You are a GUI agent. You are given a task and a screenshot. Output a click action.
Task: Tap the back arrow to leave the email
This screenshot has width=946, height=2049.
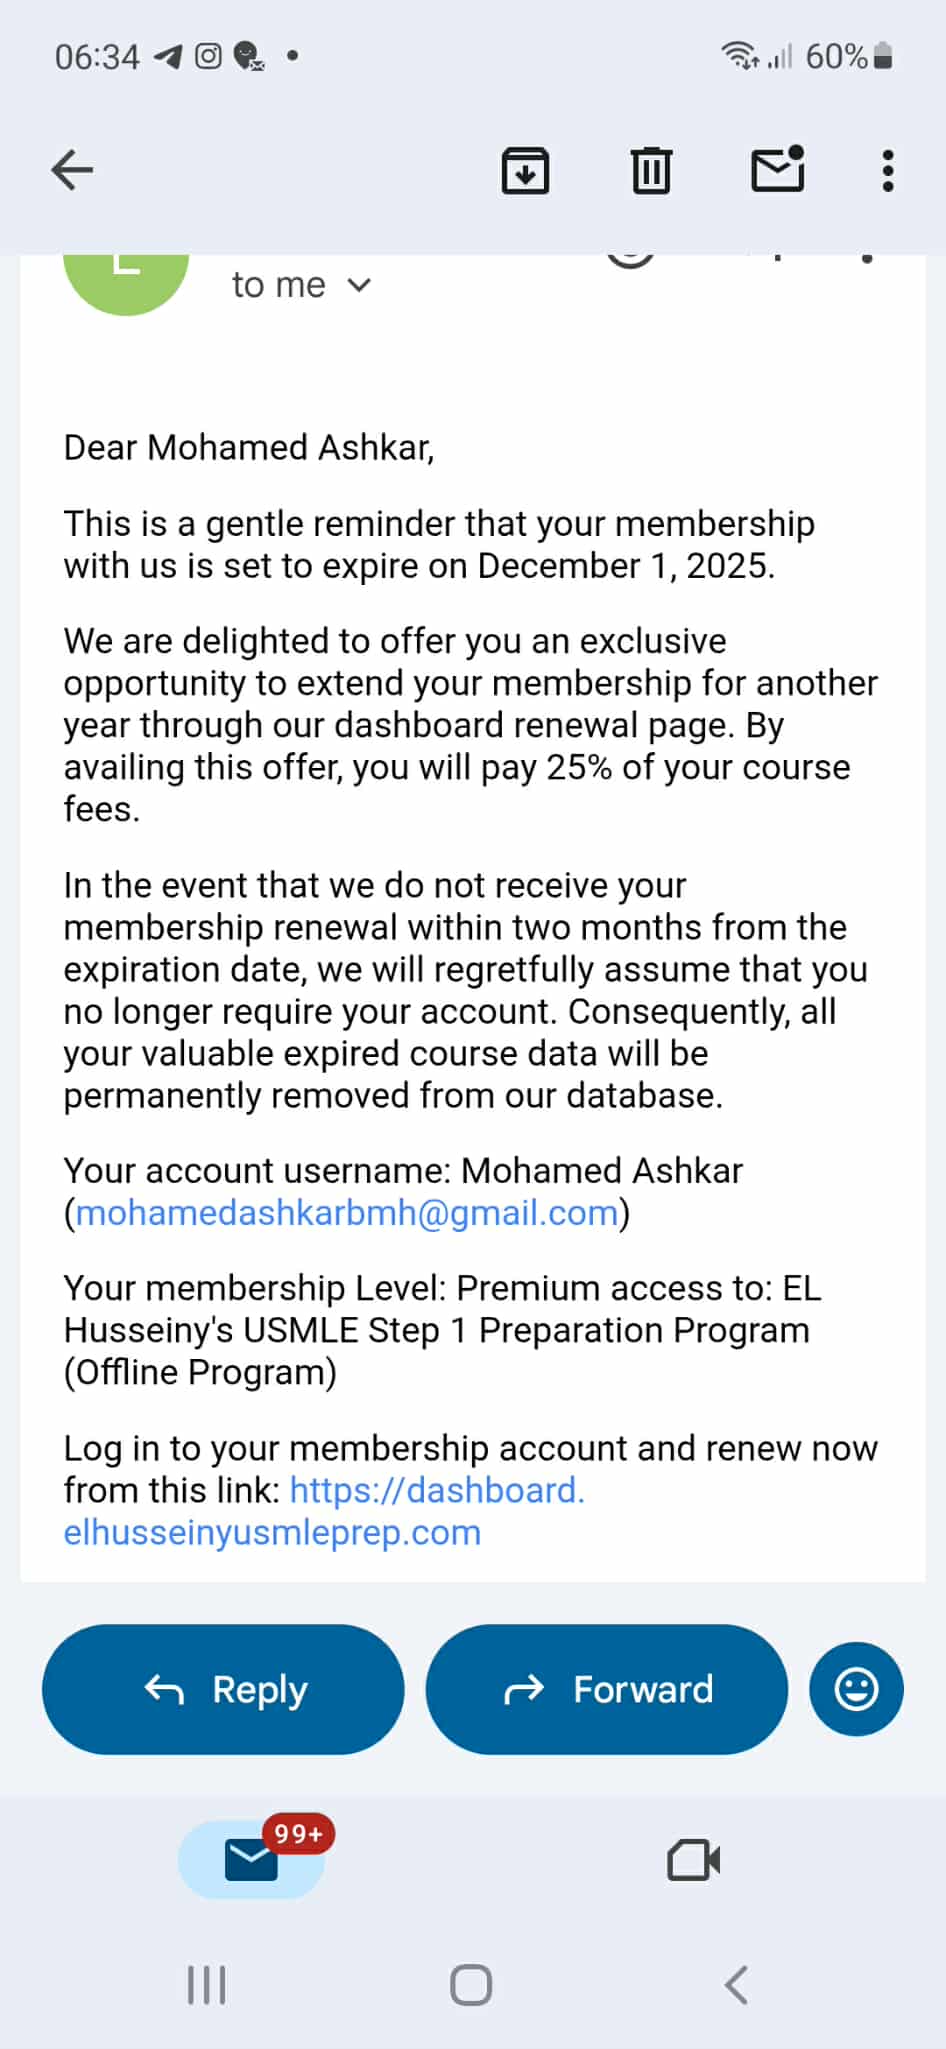coord(72,170)
